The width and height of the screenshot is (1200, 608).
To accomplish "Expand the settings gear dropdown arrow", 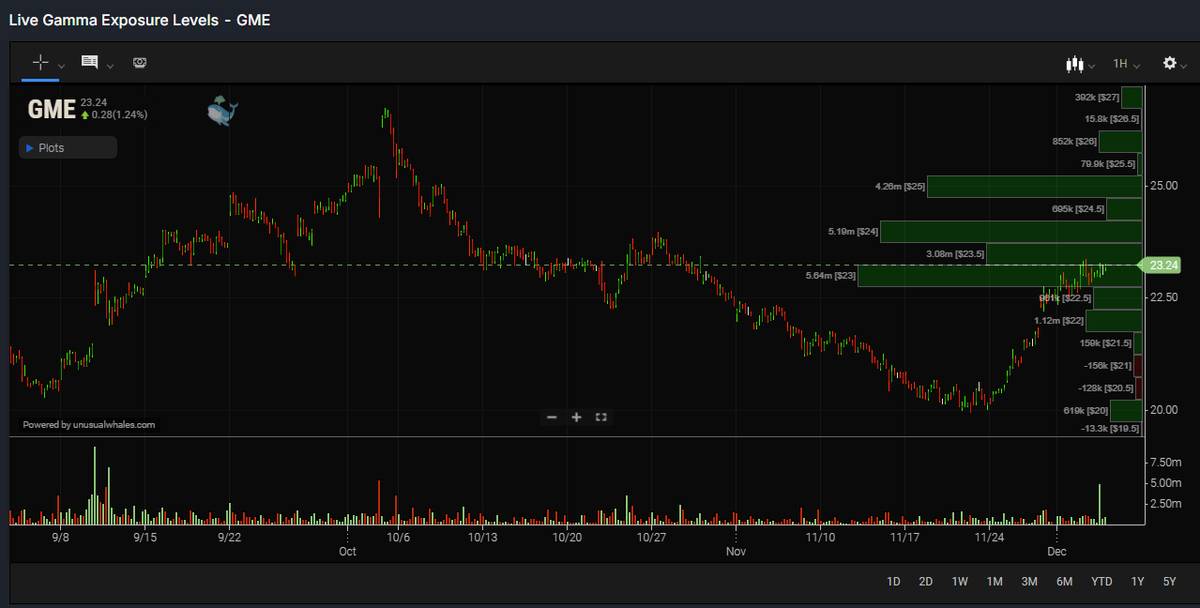I will coord(1185,66).
